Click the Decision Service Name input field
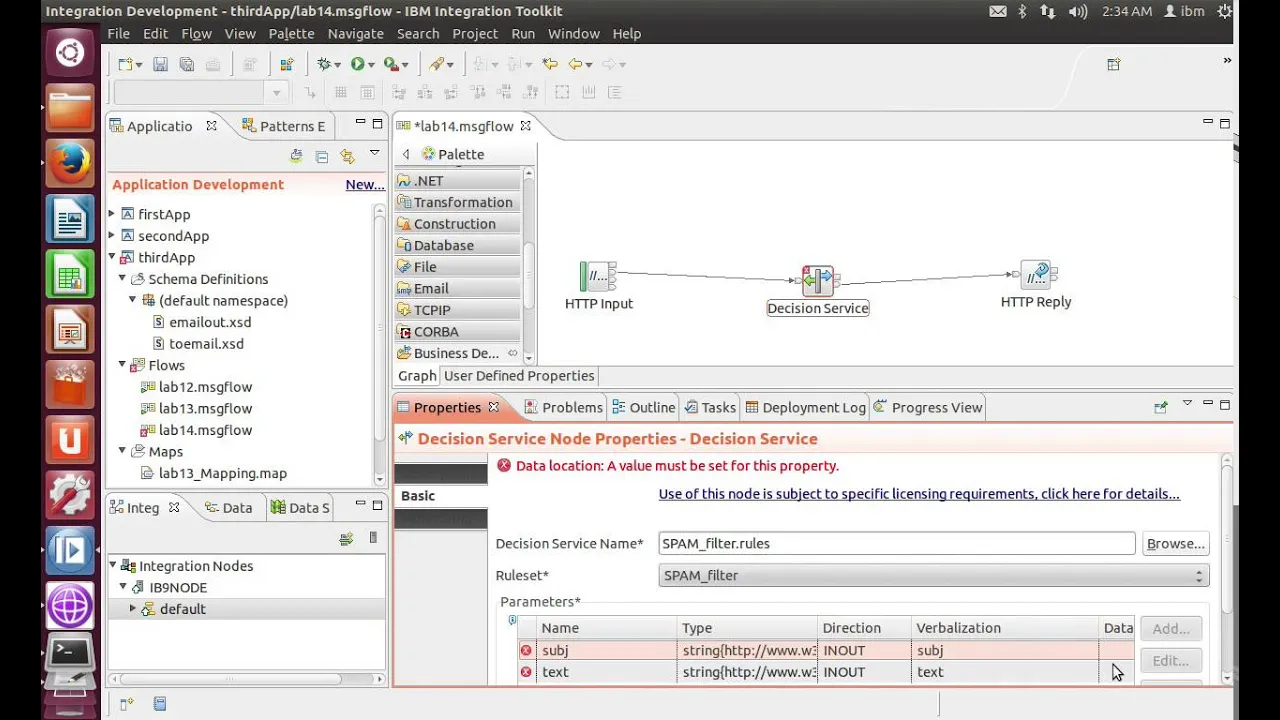The width and height of the screenshot is (1280, 720). point(897,544)
